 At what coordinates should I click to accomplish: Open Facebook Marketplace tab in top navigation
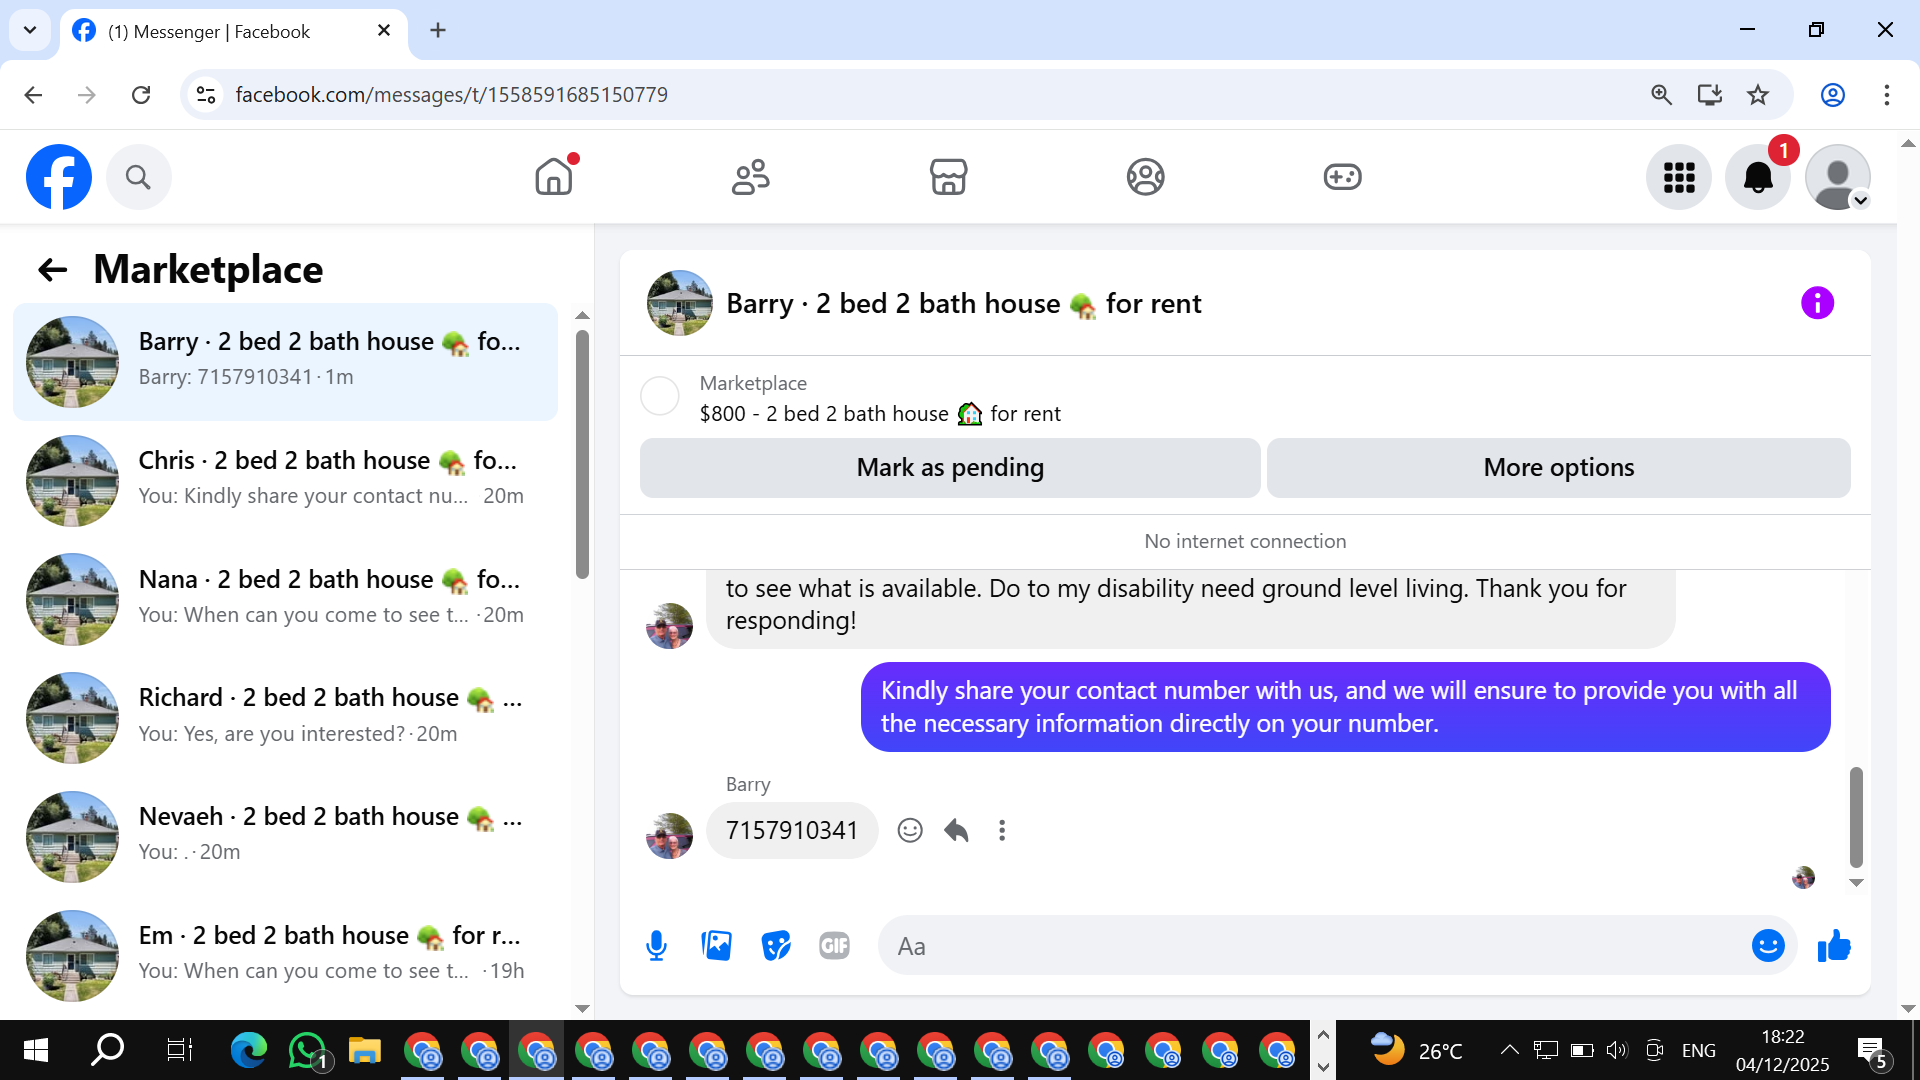pos(947,177)
